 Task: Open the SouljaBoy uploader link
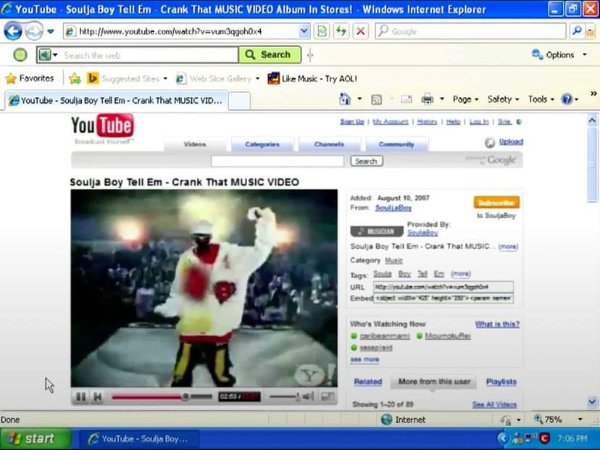[x=393, y=208]
